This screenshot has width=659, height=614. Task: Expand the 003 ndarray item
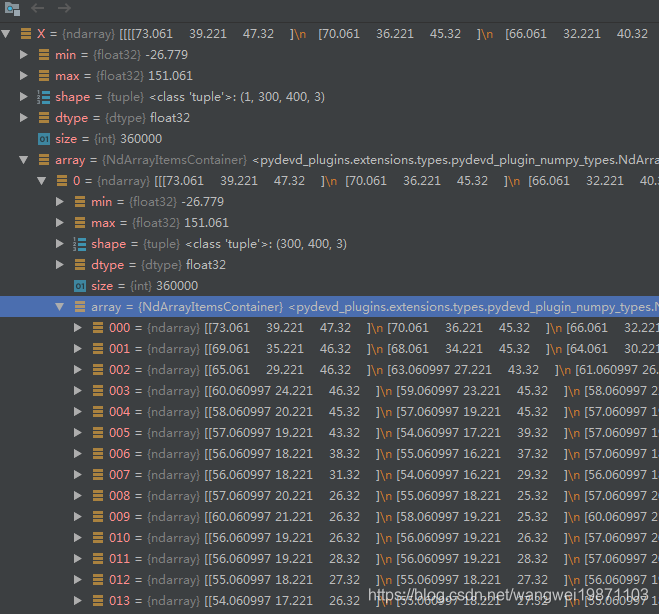click(x=78, y=391)
